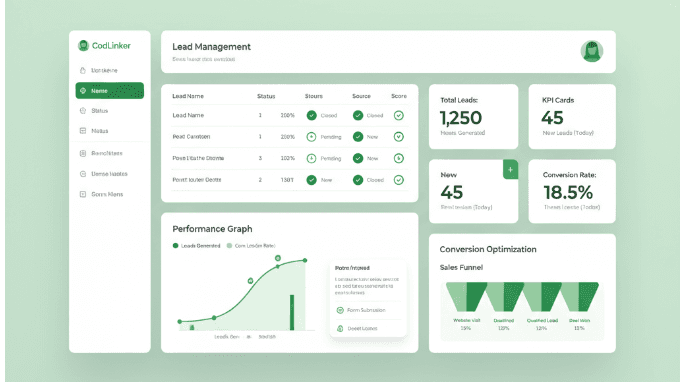Click first row's Score circle check icon
Image resolution: width=687 pixels, height=382 pixels.
tap(399, 115)
